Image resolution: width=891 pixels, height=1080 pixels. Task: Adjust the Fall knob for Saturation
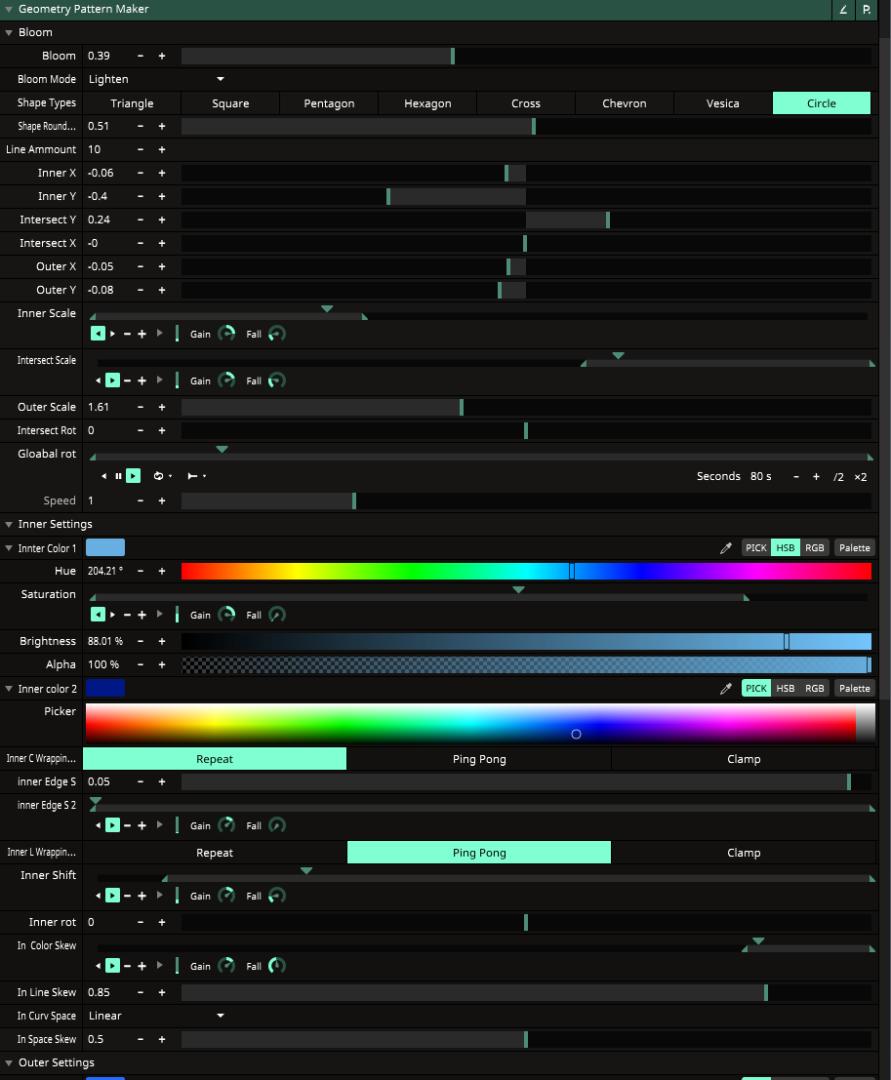[277, 615]
